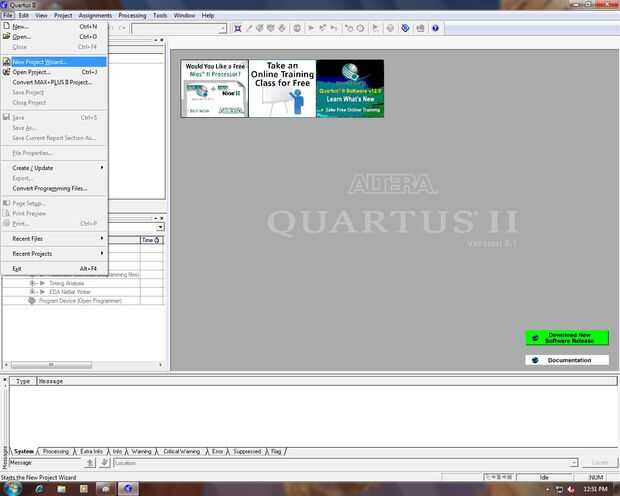The image size is (620, 496).
Task: Click the New Project Wizard icon
Action: point(6,62)
